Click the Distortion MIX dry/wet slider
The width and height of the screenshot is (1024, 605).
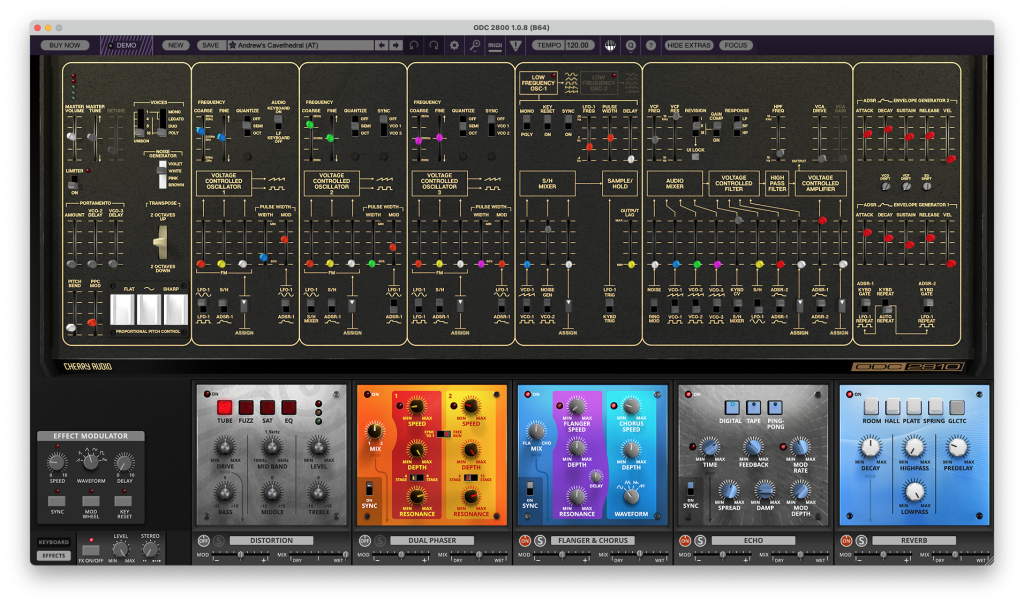318,555
